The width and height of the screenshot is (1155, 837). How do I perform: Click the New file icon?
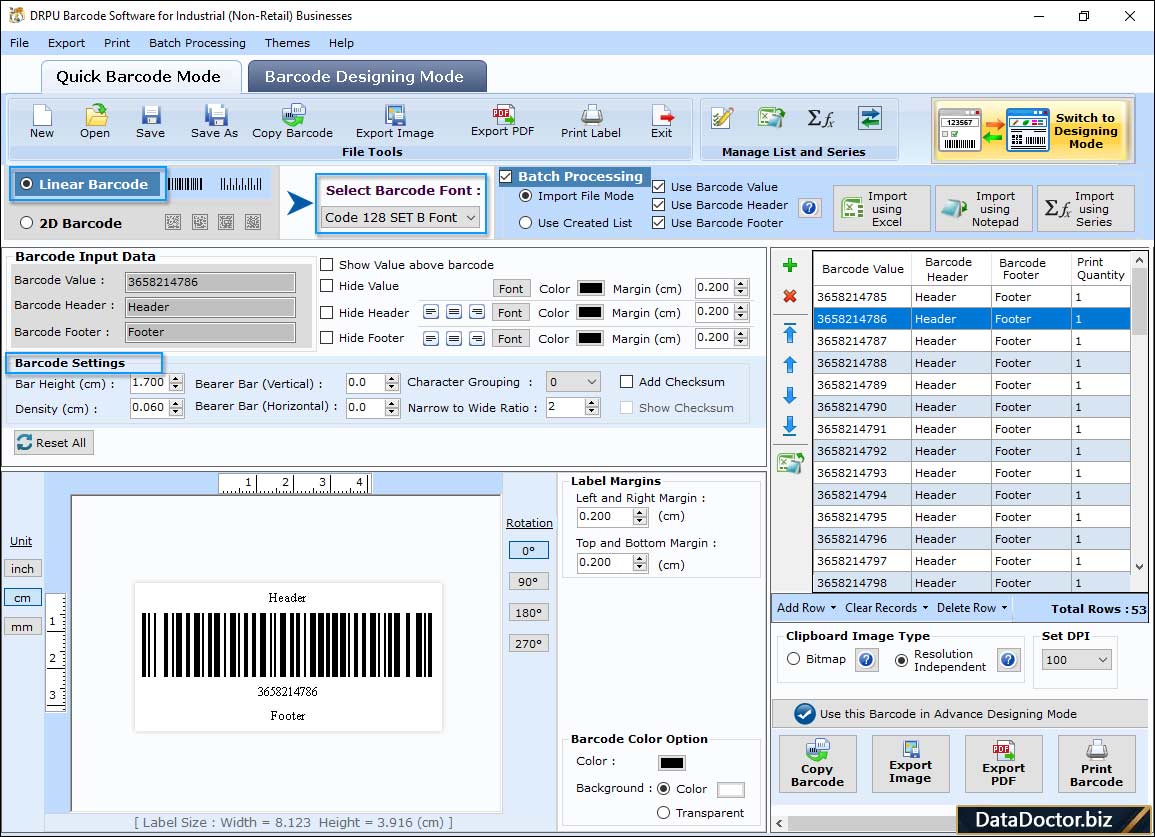[42, 122]
